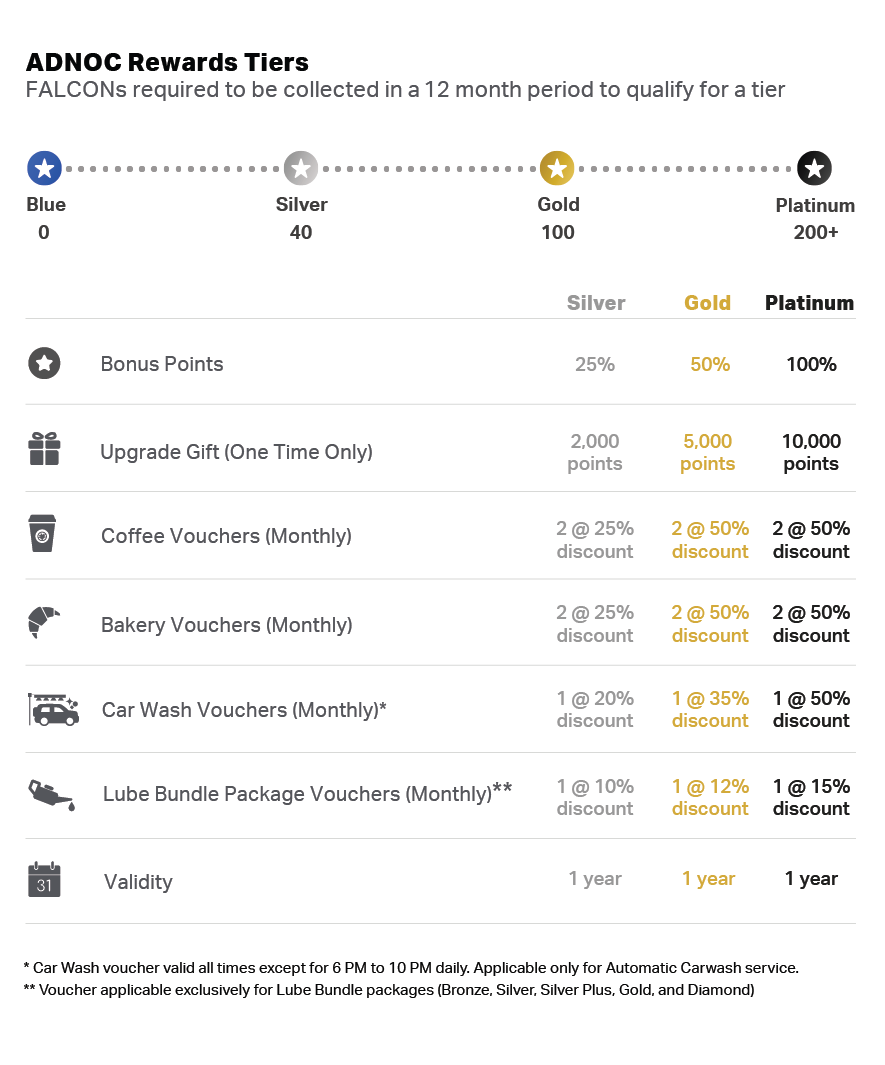885x1065 pixels.
Task: Click the Platinum 10,000 points upgrade gift
Action: 811,452
